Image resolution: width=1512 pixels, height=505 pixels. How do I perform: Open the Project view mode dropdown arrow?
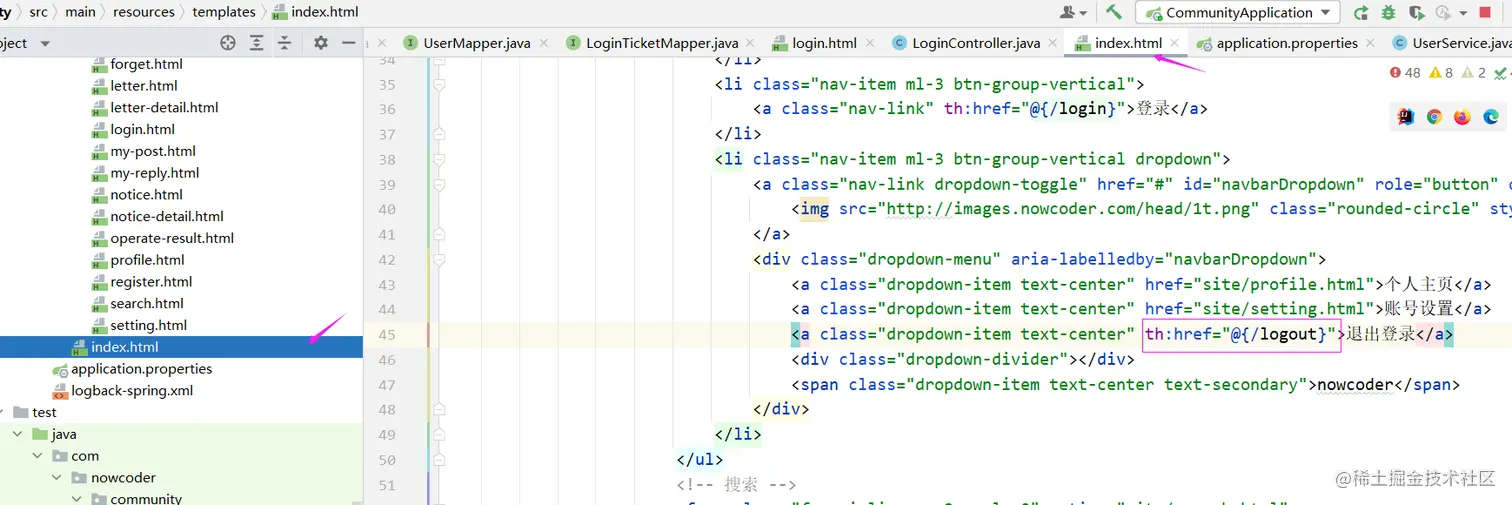pyautogui.click(x=45, y=44)
